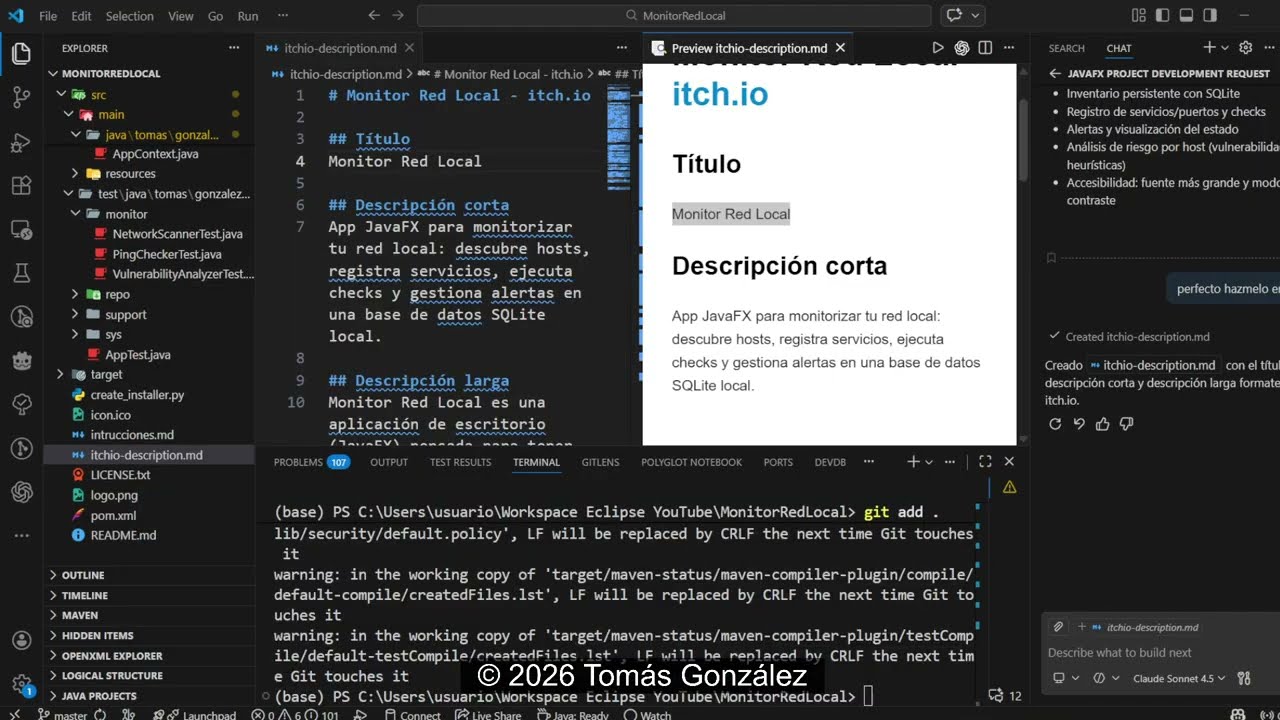This screenshot has height=720, width=1280.
Task: Toggle the primary side bar
Action: 1162,15
